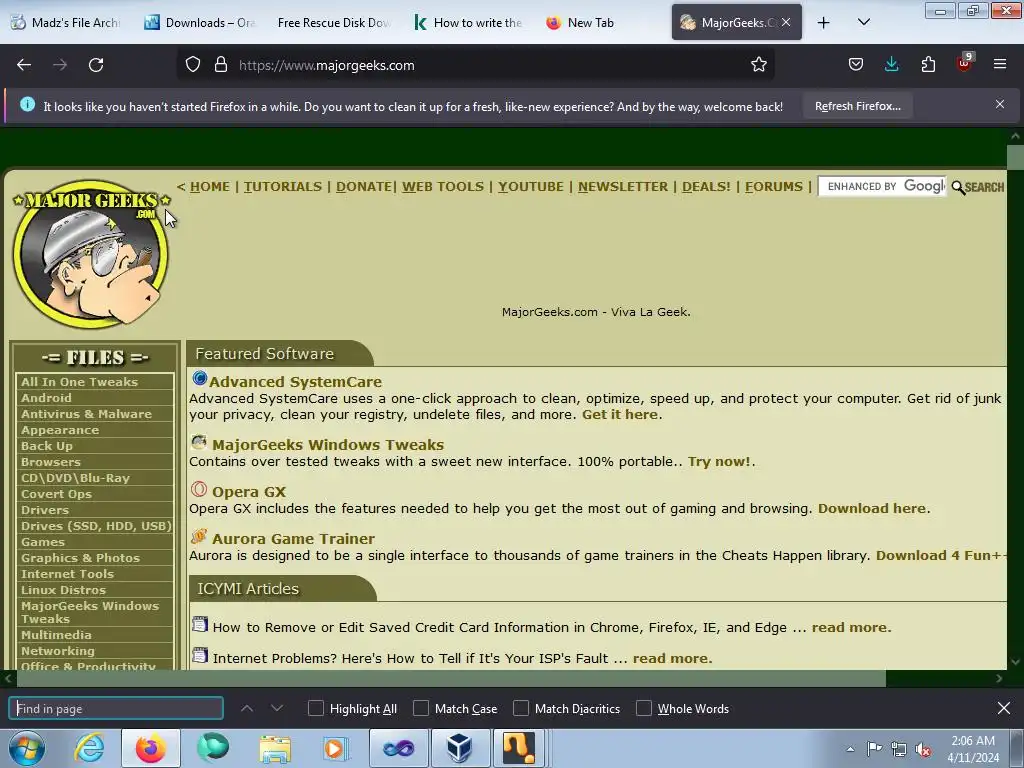1024x768 pixels.
Task: Open the WEB TOOLS navigation link
Action: [x=443, y=187]
